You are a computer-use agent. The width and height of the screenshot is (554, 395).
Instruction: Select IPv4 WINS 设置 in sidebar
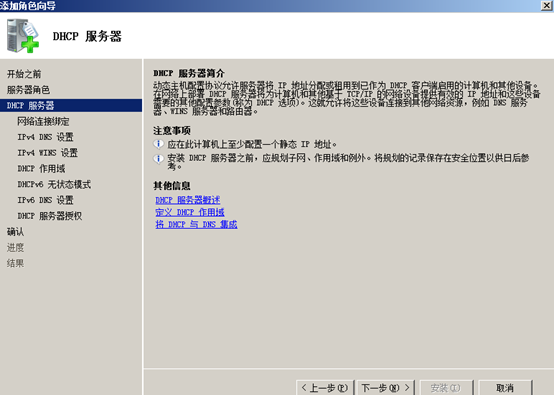click(x=48, y=153)
